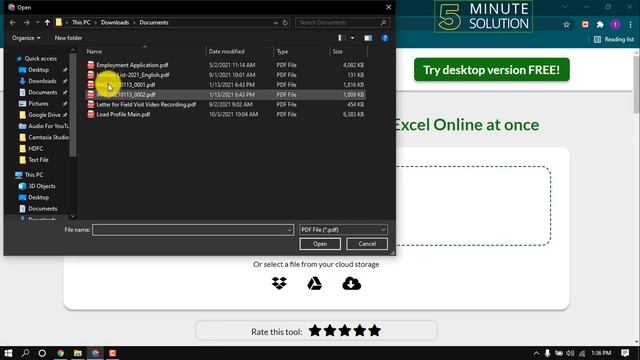Click Downloads in the address breadcrumb
The image size is (640, 360).
coord(115,22)
